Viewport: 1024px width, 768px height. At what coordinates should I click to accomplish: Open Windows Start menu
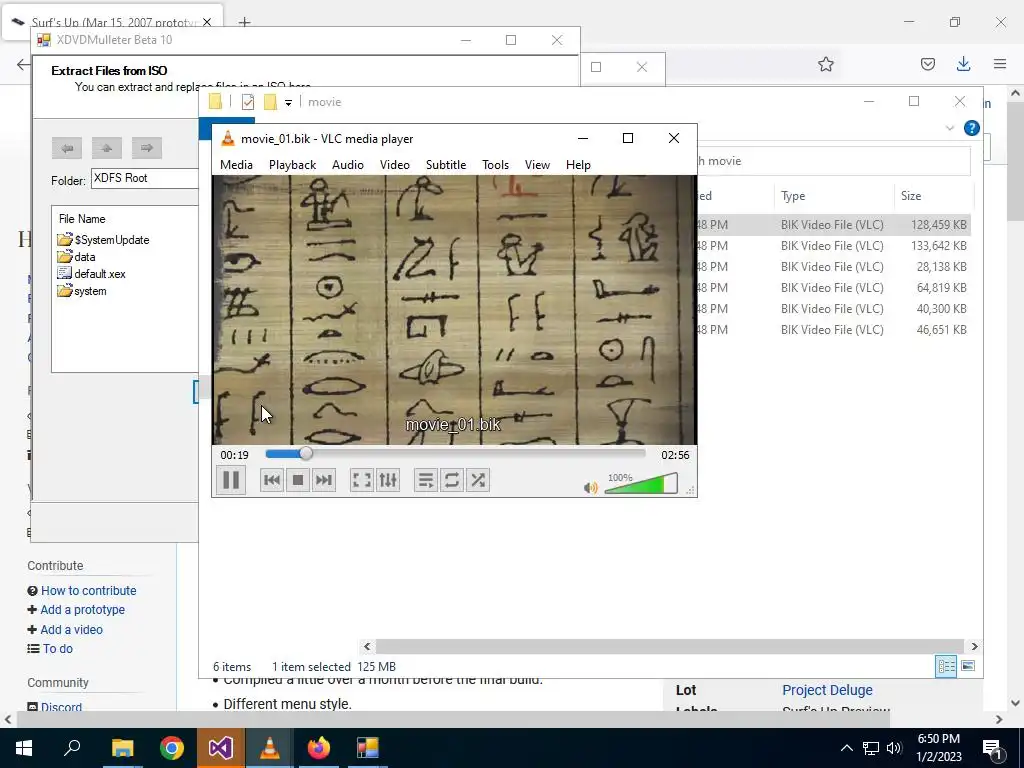(x=24, y=748)
